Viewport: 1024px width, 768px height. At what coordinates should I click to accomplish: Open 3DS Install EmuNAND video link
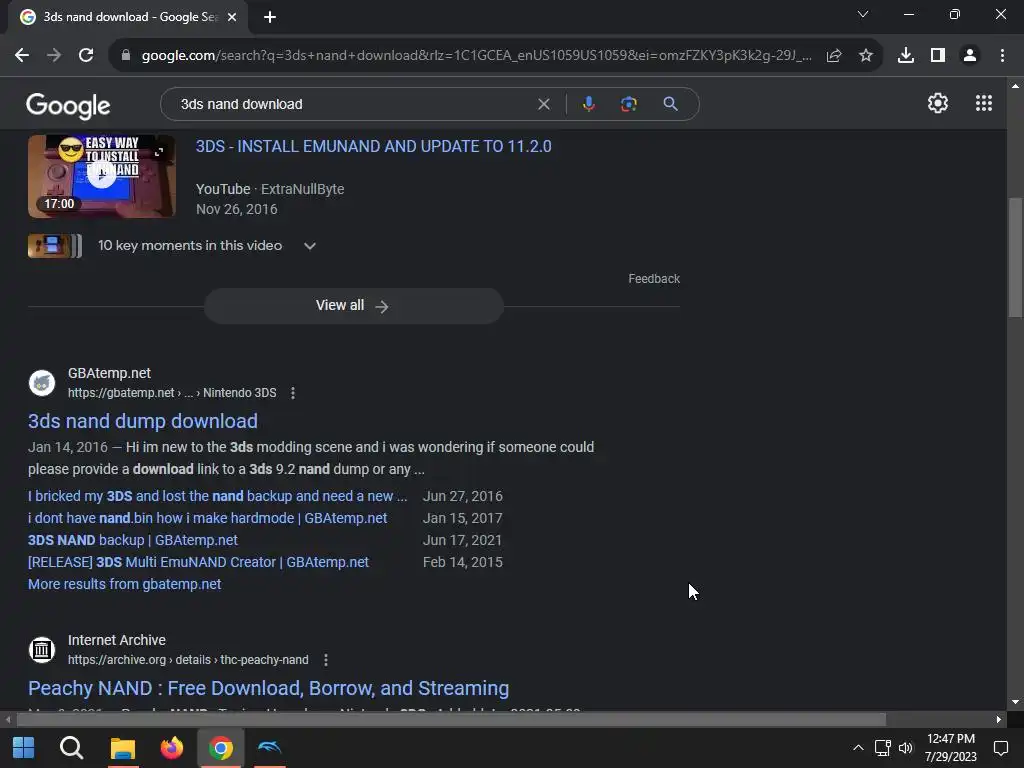pos(374,146)
